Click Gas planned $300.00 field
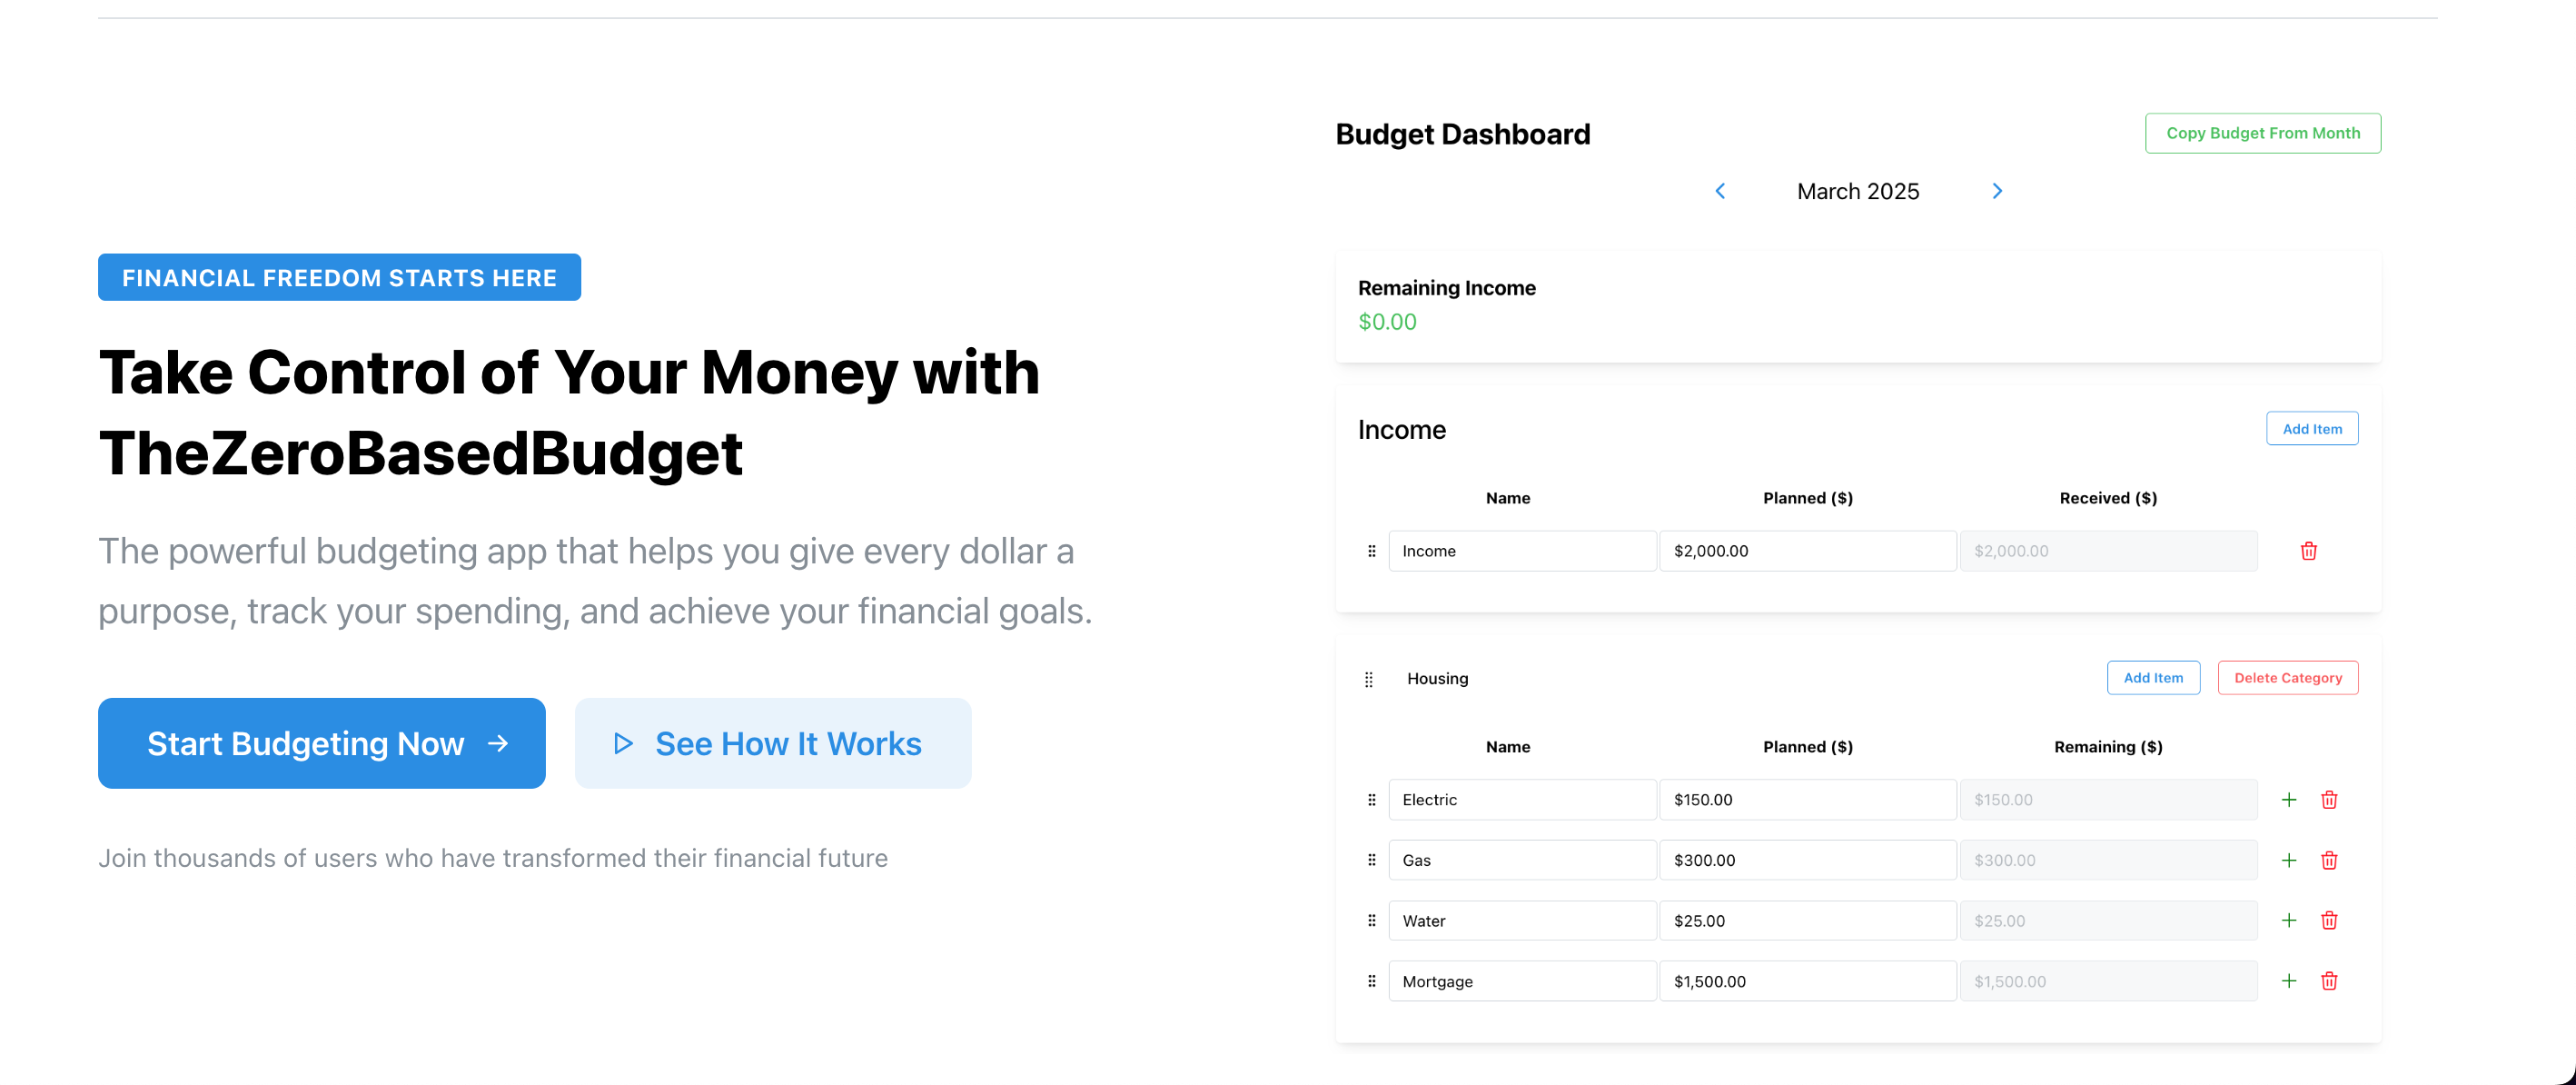Image resolution: width=2576 pixels, height=1085 pixels. [x=1807, y=860]
